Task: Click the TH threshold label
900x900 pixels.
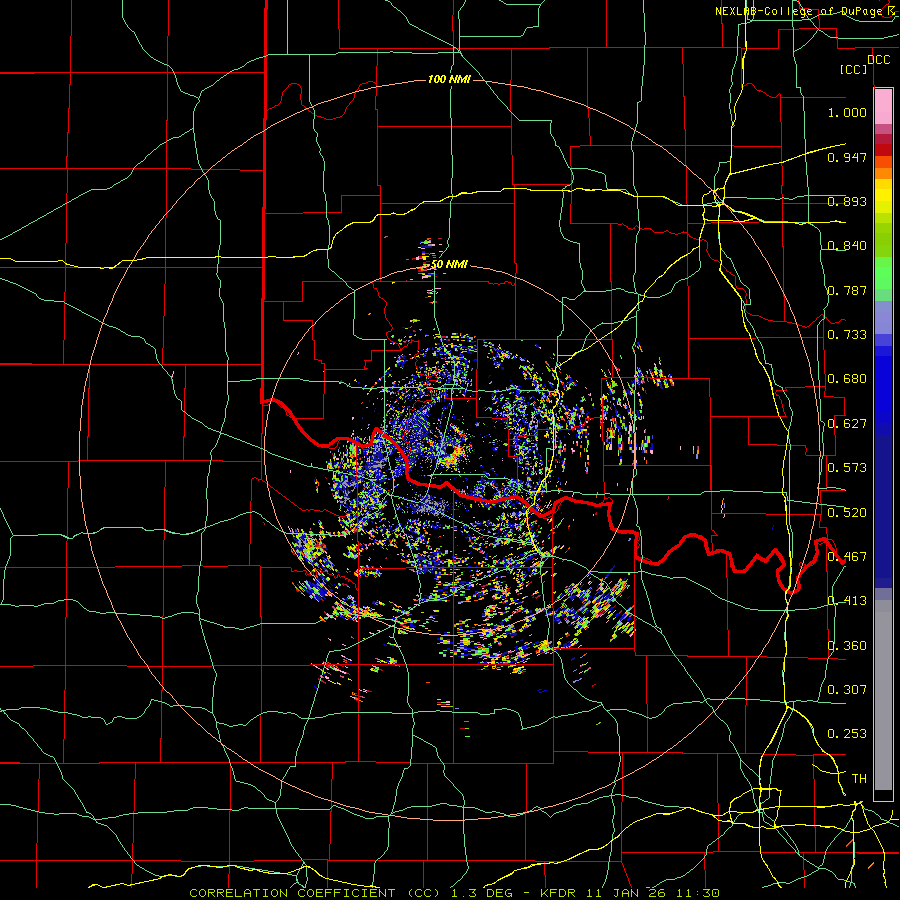Action: [x=859, y=779]
